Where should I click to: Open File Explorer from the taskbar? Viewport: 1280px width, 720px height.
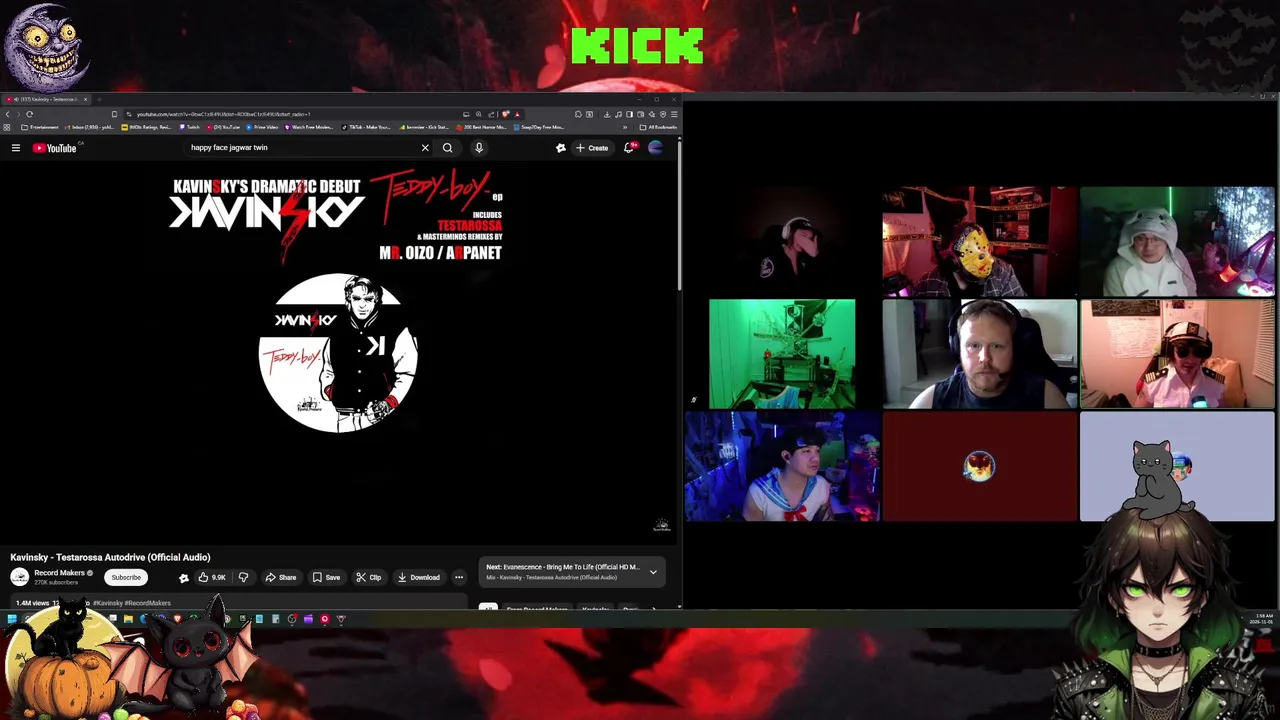(128, 619)
